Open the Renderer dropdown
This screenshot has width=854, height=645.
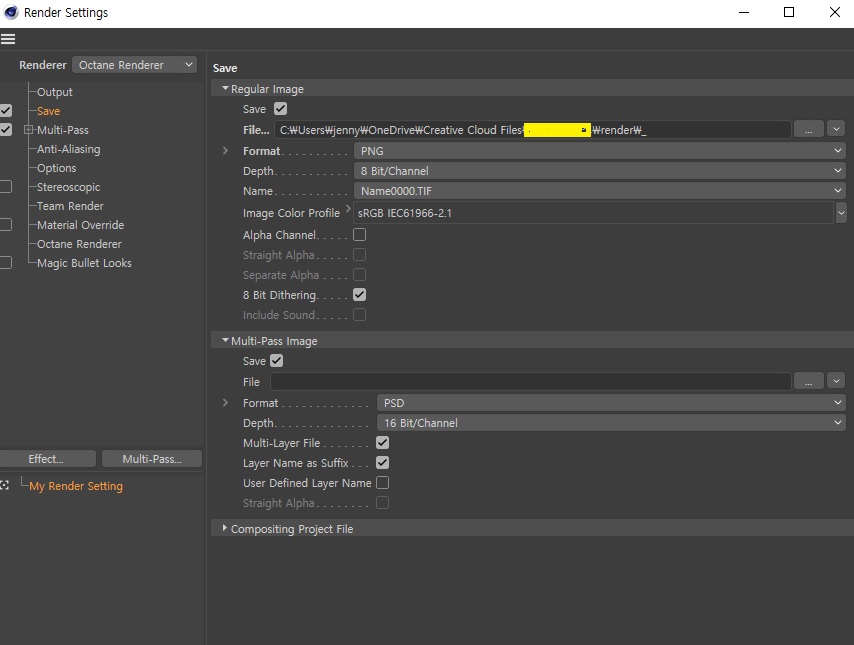(135, 65)
